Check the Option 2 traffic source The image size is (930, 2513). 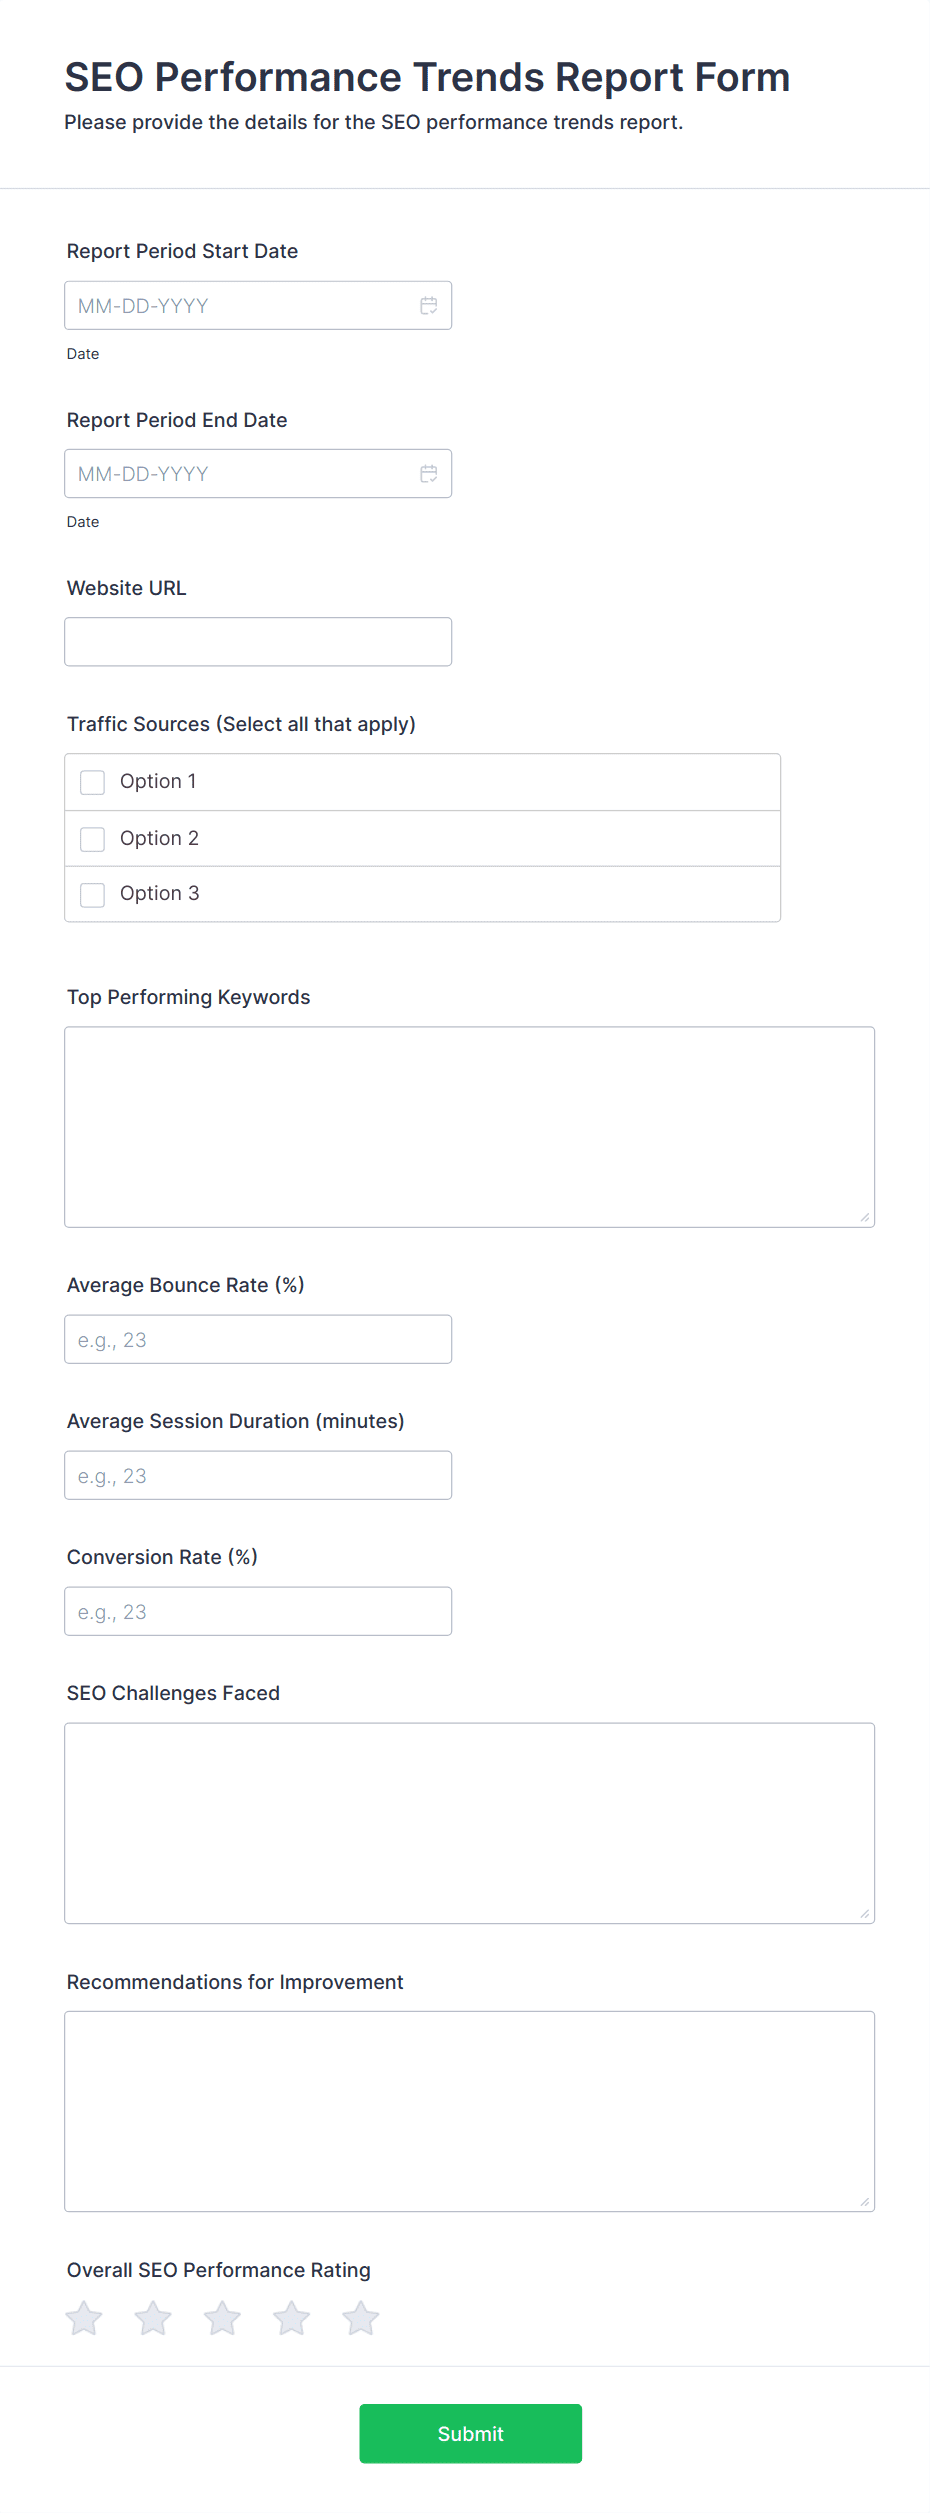[x=93, y=839]
